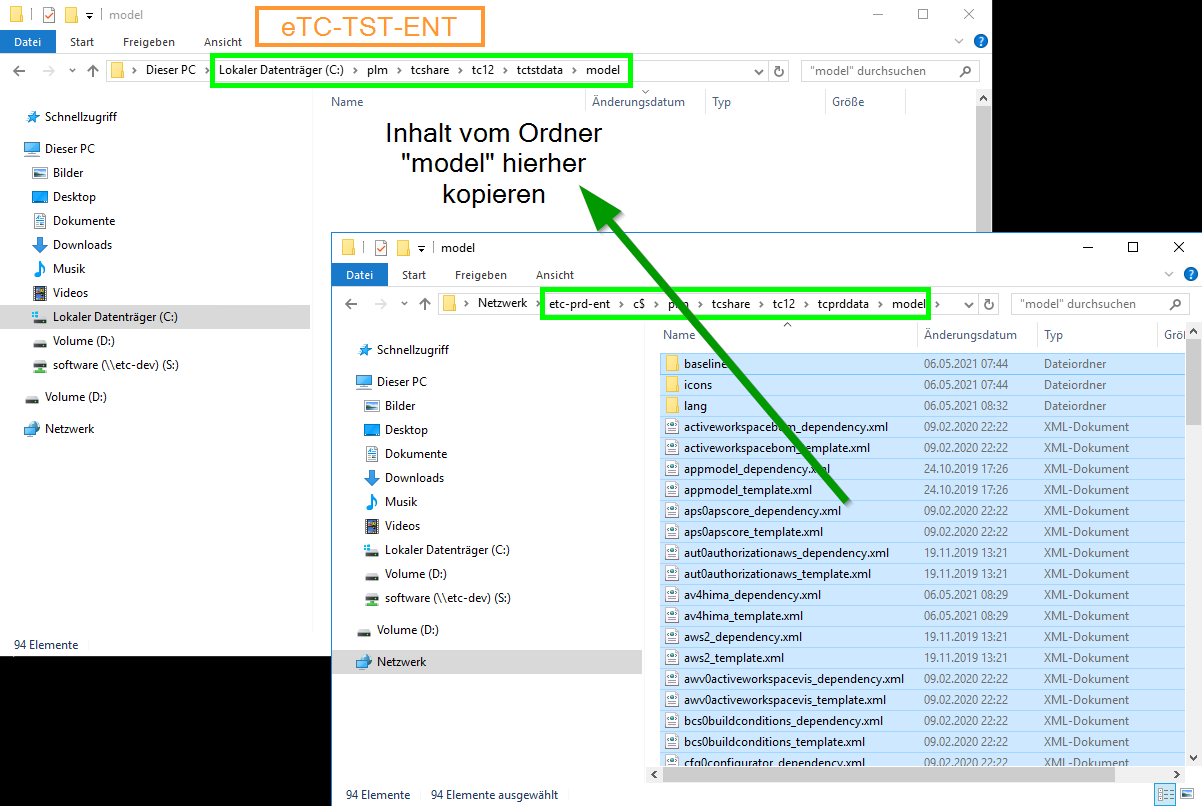Open the Ansicht tab in the back window
This screenshot has width=1202, height=806.
(x=222, y=42)
